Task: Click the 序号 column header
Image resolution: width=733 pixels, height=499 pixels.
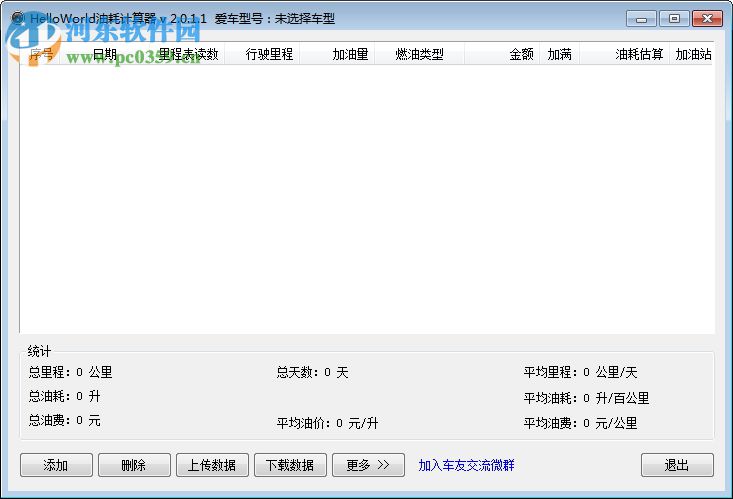Action: pyautogui.click(x=41, y=54)
